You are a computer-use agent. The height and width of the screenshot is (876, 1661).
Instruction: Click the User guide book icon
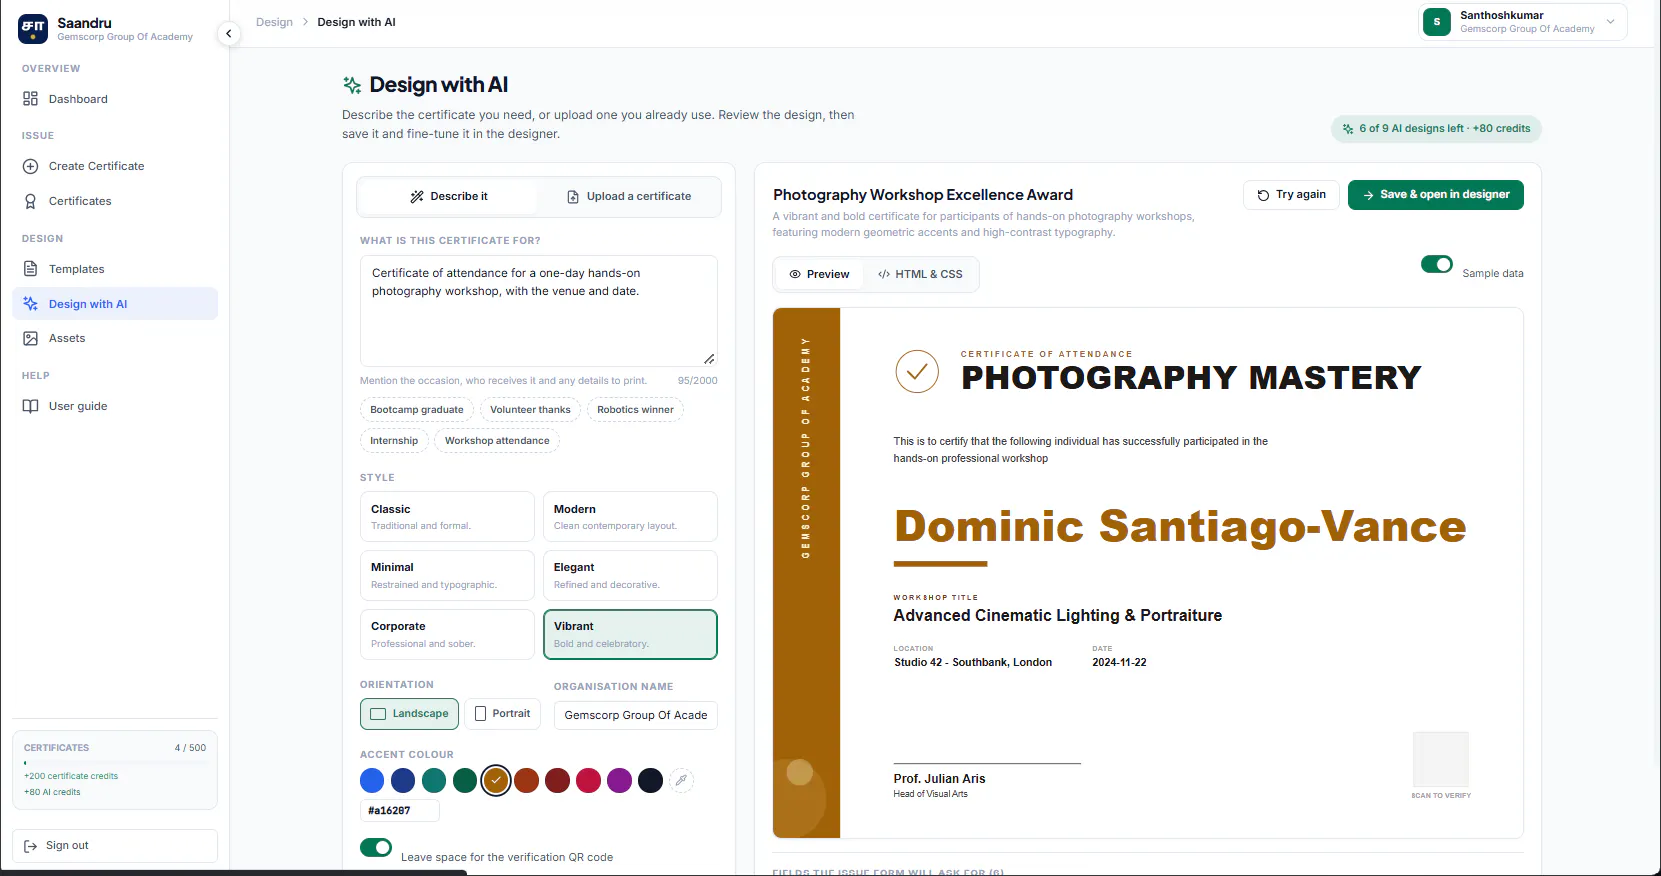pos(31,406)
